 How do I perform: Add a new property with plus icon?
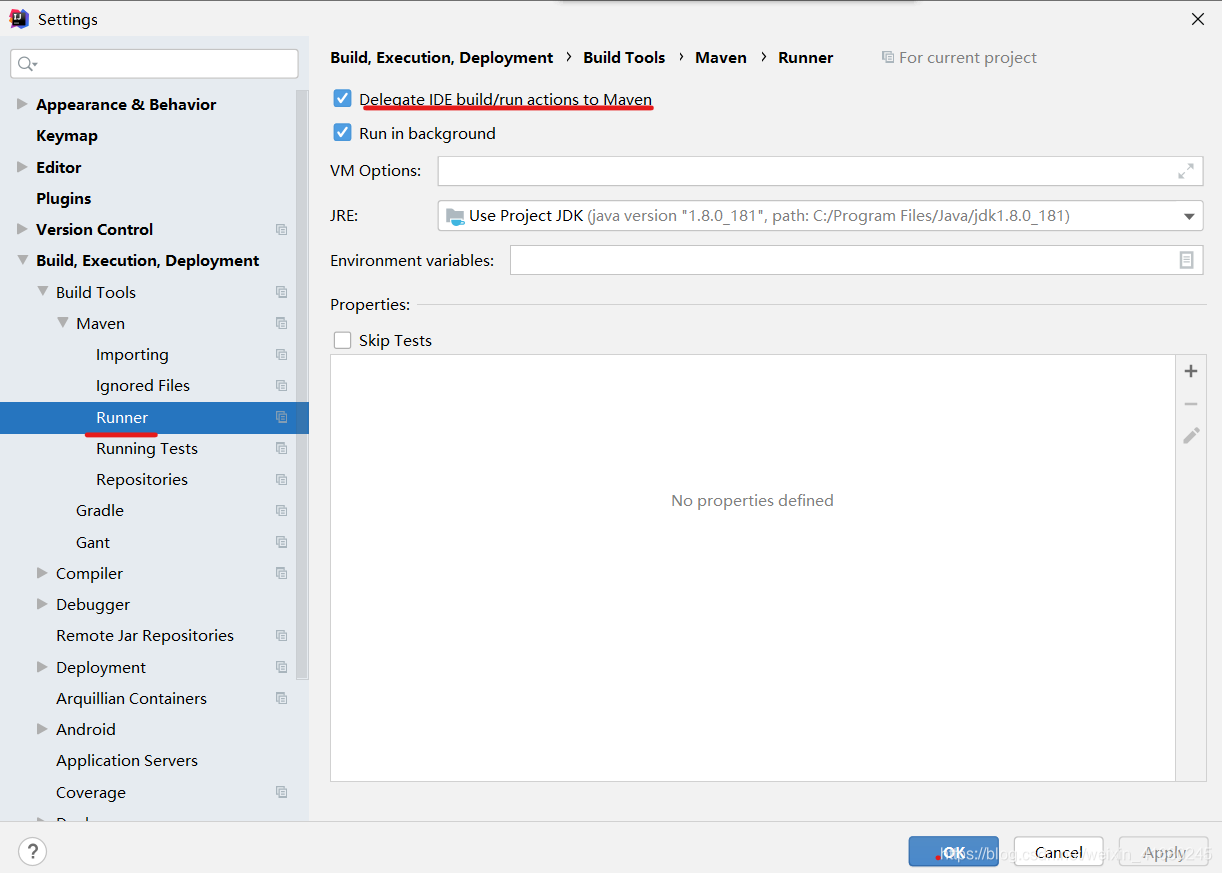(x=1190, y=370)
